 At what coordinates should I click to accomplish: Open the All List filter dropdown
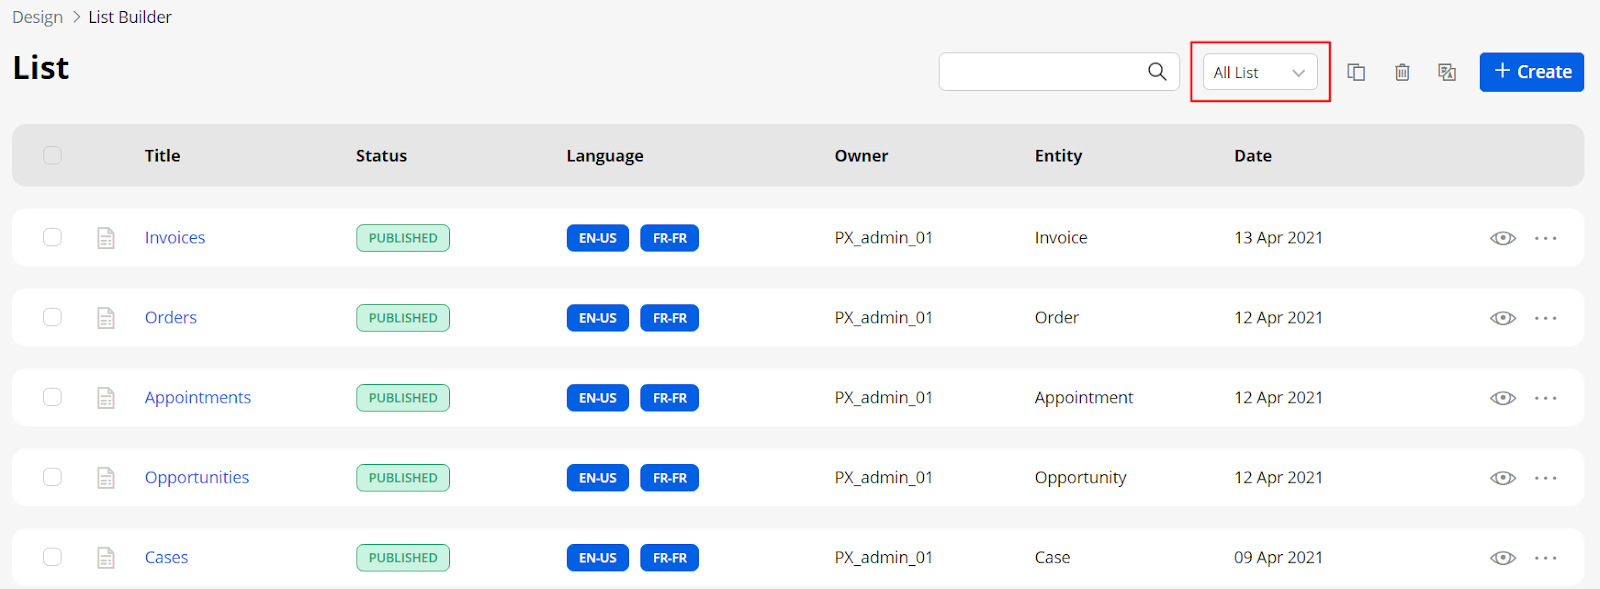tap(1259, 72)
